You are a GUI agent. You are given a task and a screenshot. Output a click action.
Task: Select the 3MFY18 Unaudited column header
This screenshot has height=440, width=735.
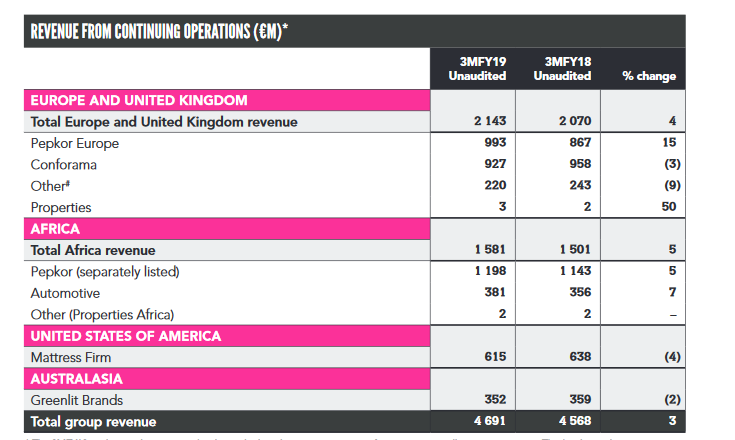point(562,68)
